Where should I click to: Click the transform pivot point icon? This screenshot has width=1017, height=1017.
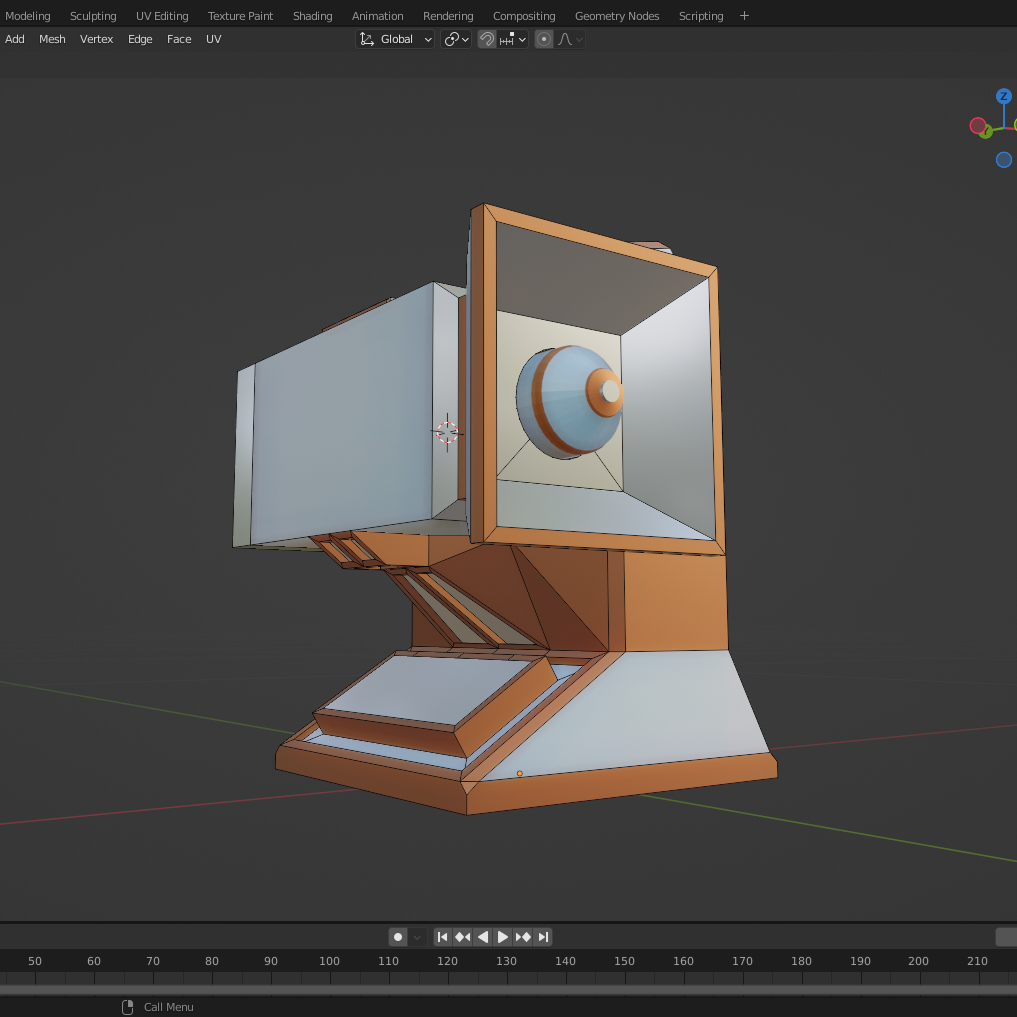click(x=451, y=39)
